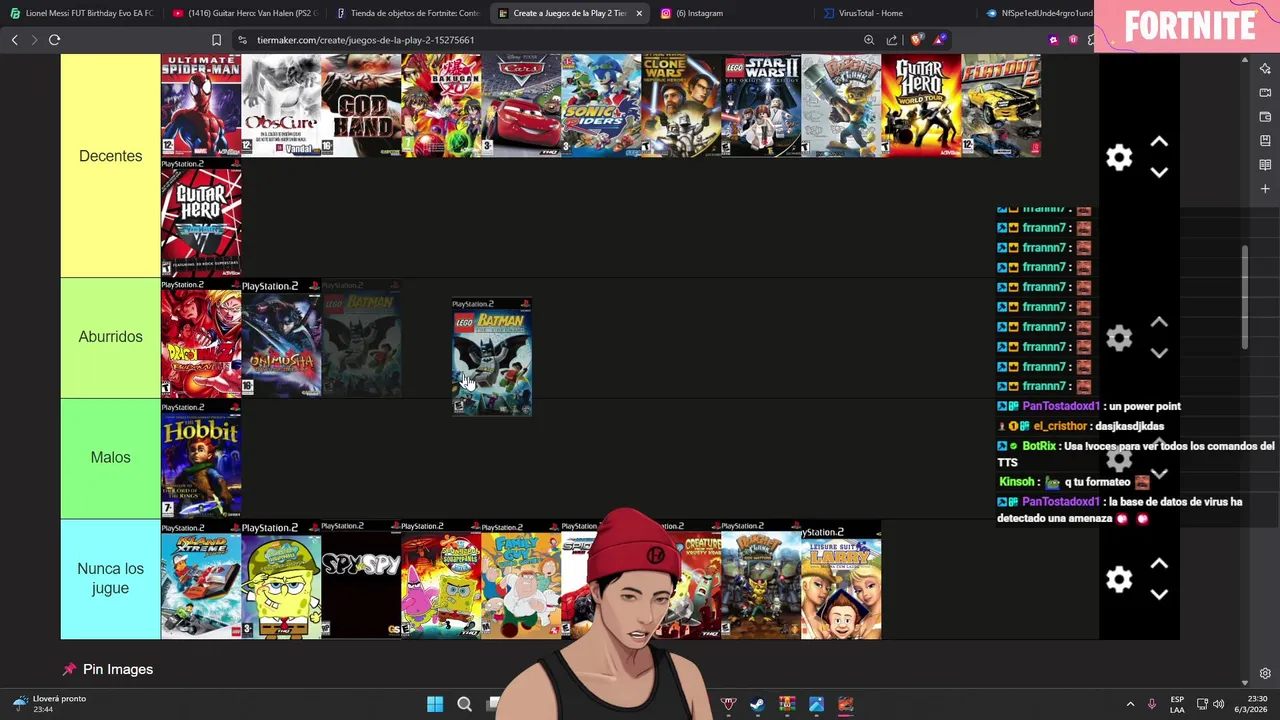1280x720 pixels.
Task: Open the zoom magnifier in address bar
Action: click(869, 40)
